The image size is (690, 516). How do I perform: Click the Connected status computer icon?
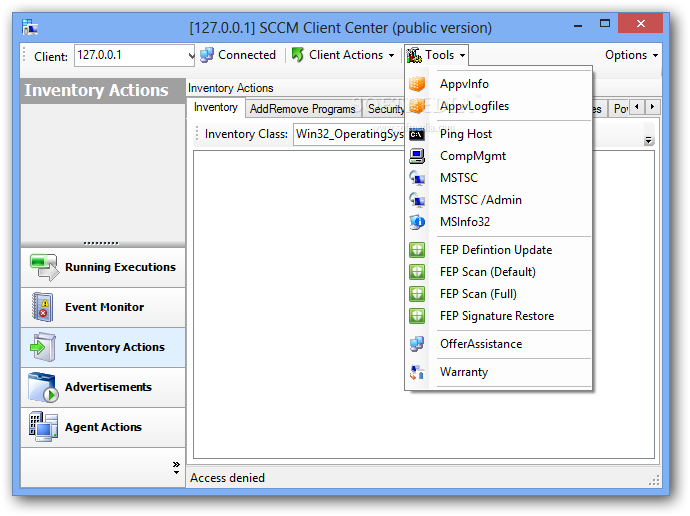[x=207, y=55]
